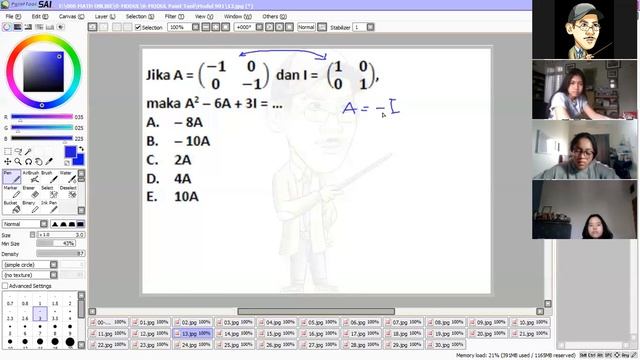Image resolution: width=640 pixels, height=360 pixels.
Task: Toggle the transparent color button
Action: click(67, 163)
